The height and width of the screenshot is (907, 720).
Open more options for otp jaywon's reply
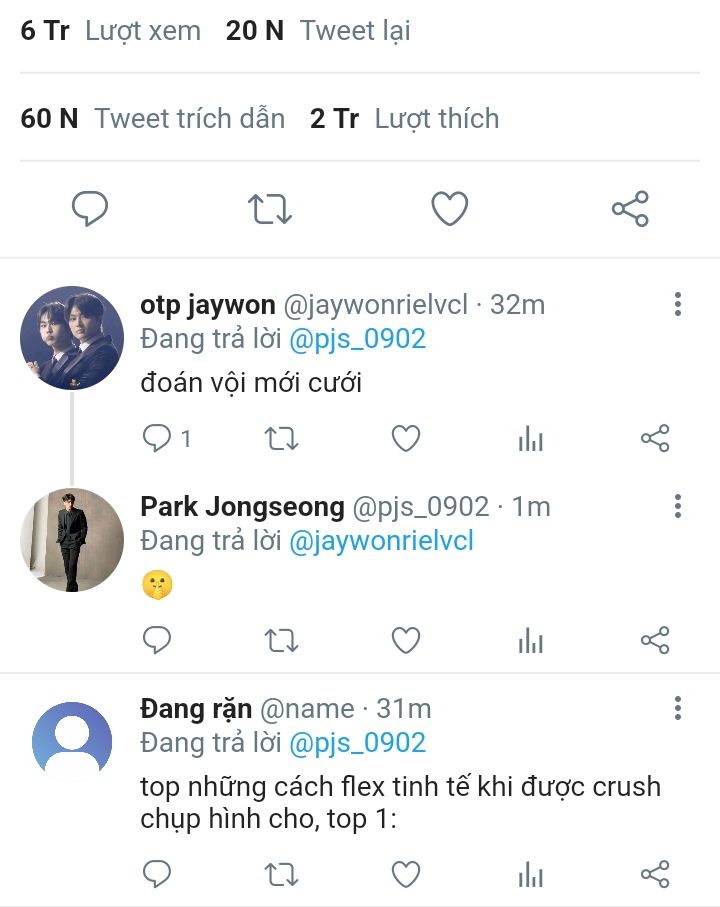coord(678,304)
